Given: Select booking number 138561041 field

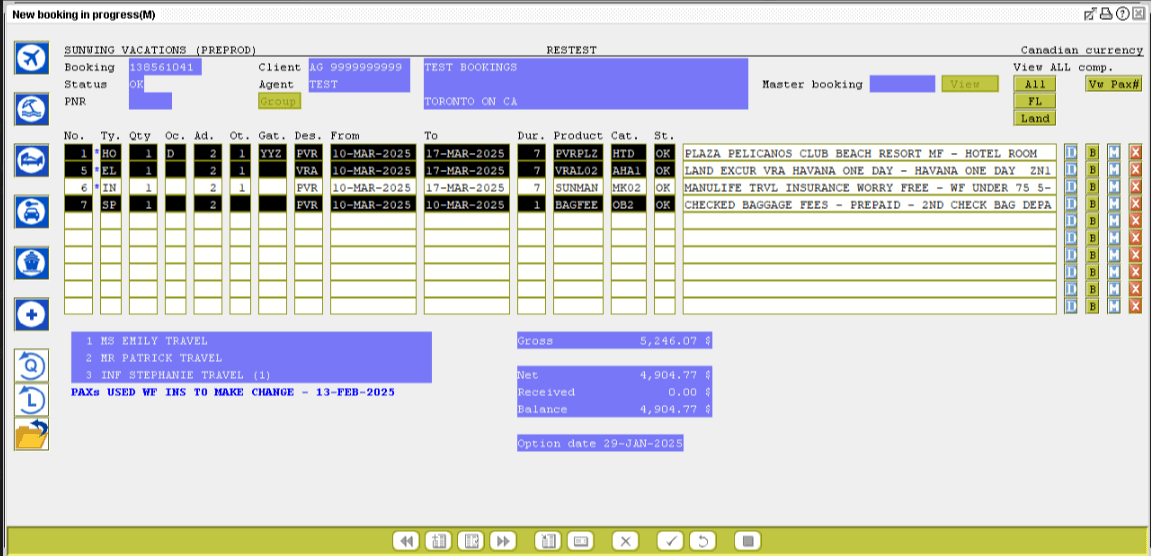Looking at the screenshot, I should tap(165, 67).
